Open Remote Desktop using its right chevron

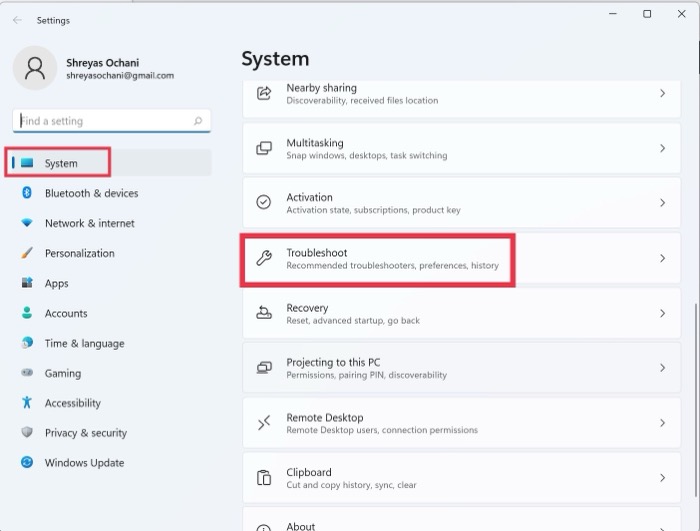pyautogui.click(x=662, y=423)
